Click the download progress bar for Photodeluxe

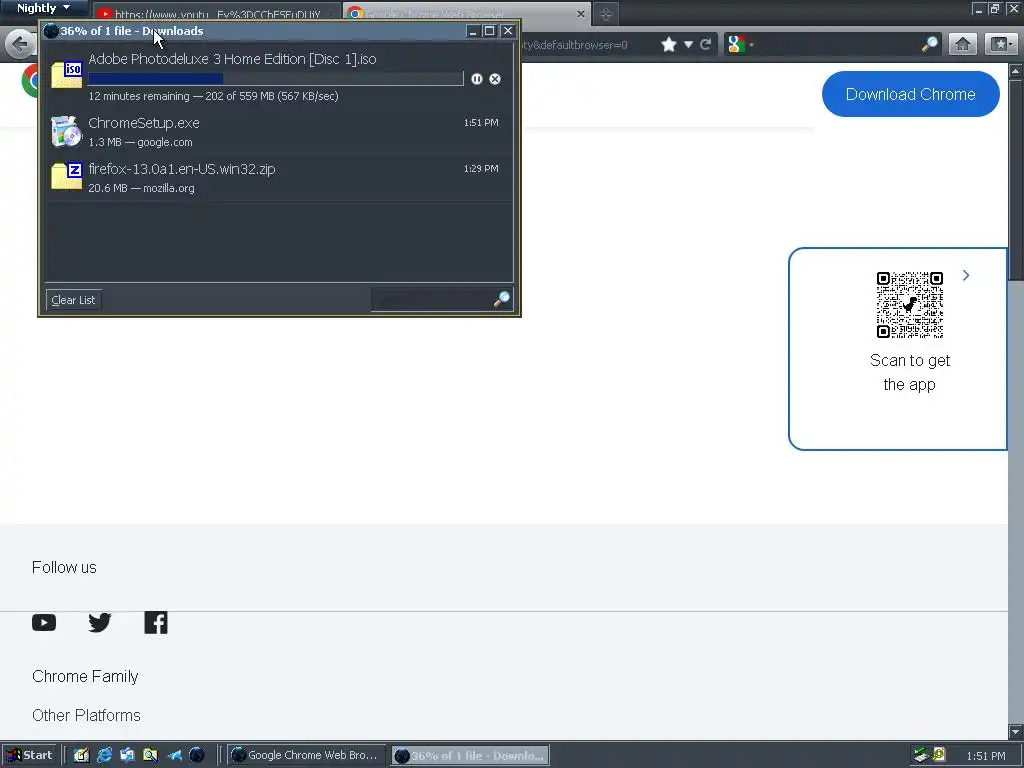click(276, 79)
